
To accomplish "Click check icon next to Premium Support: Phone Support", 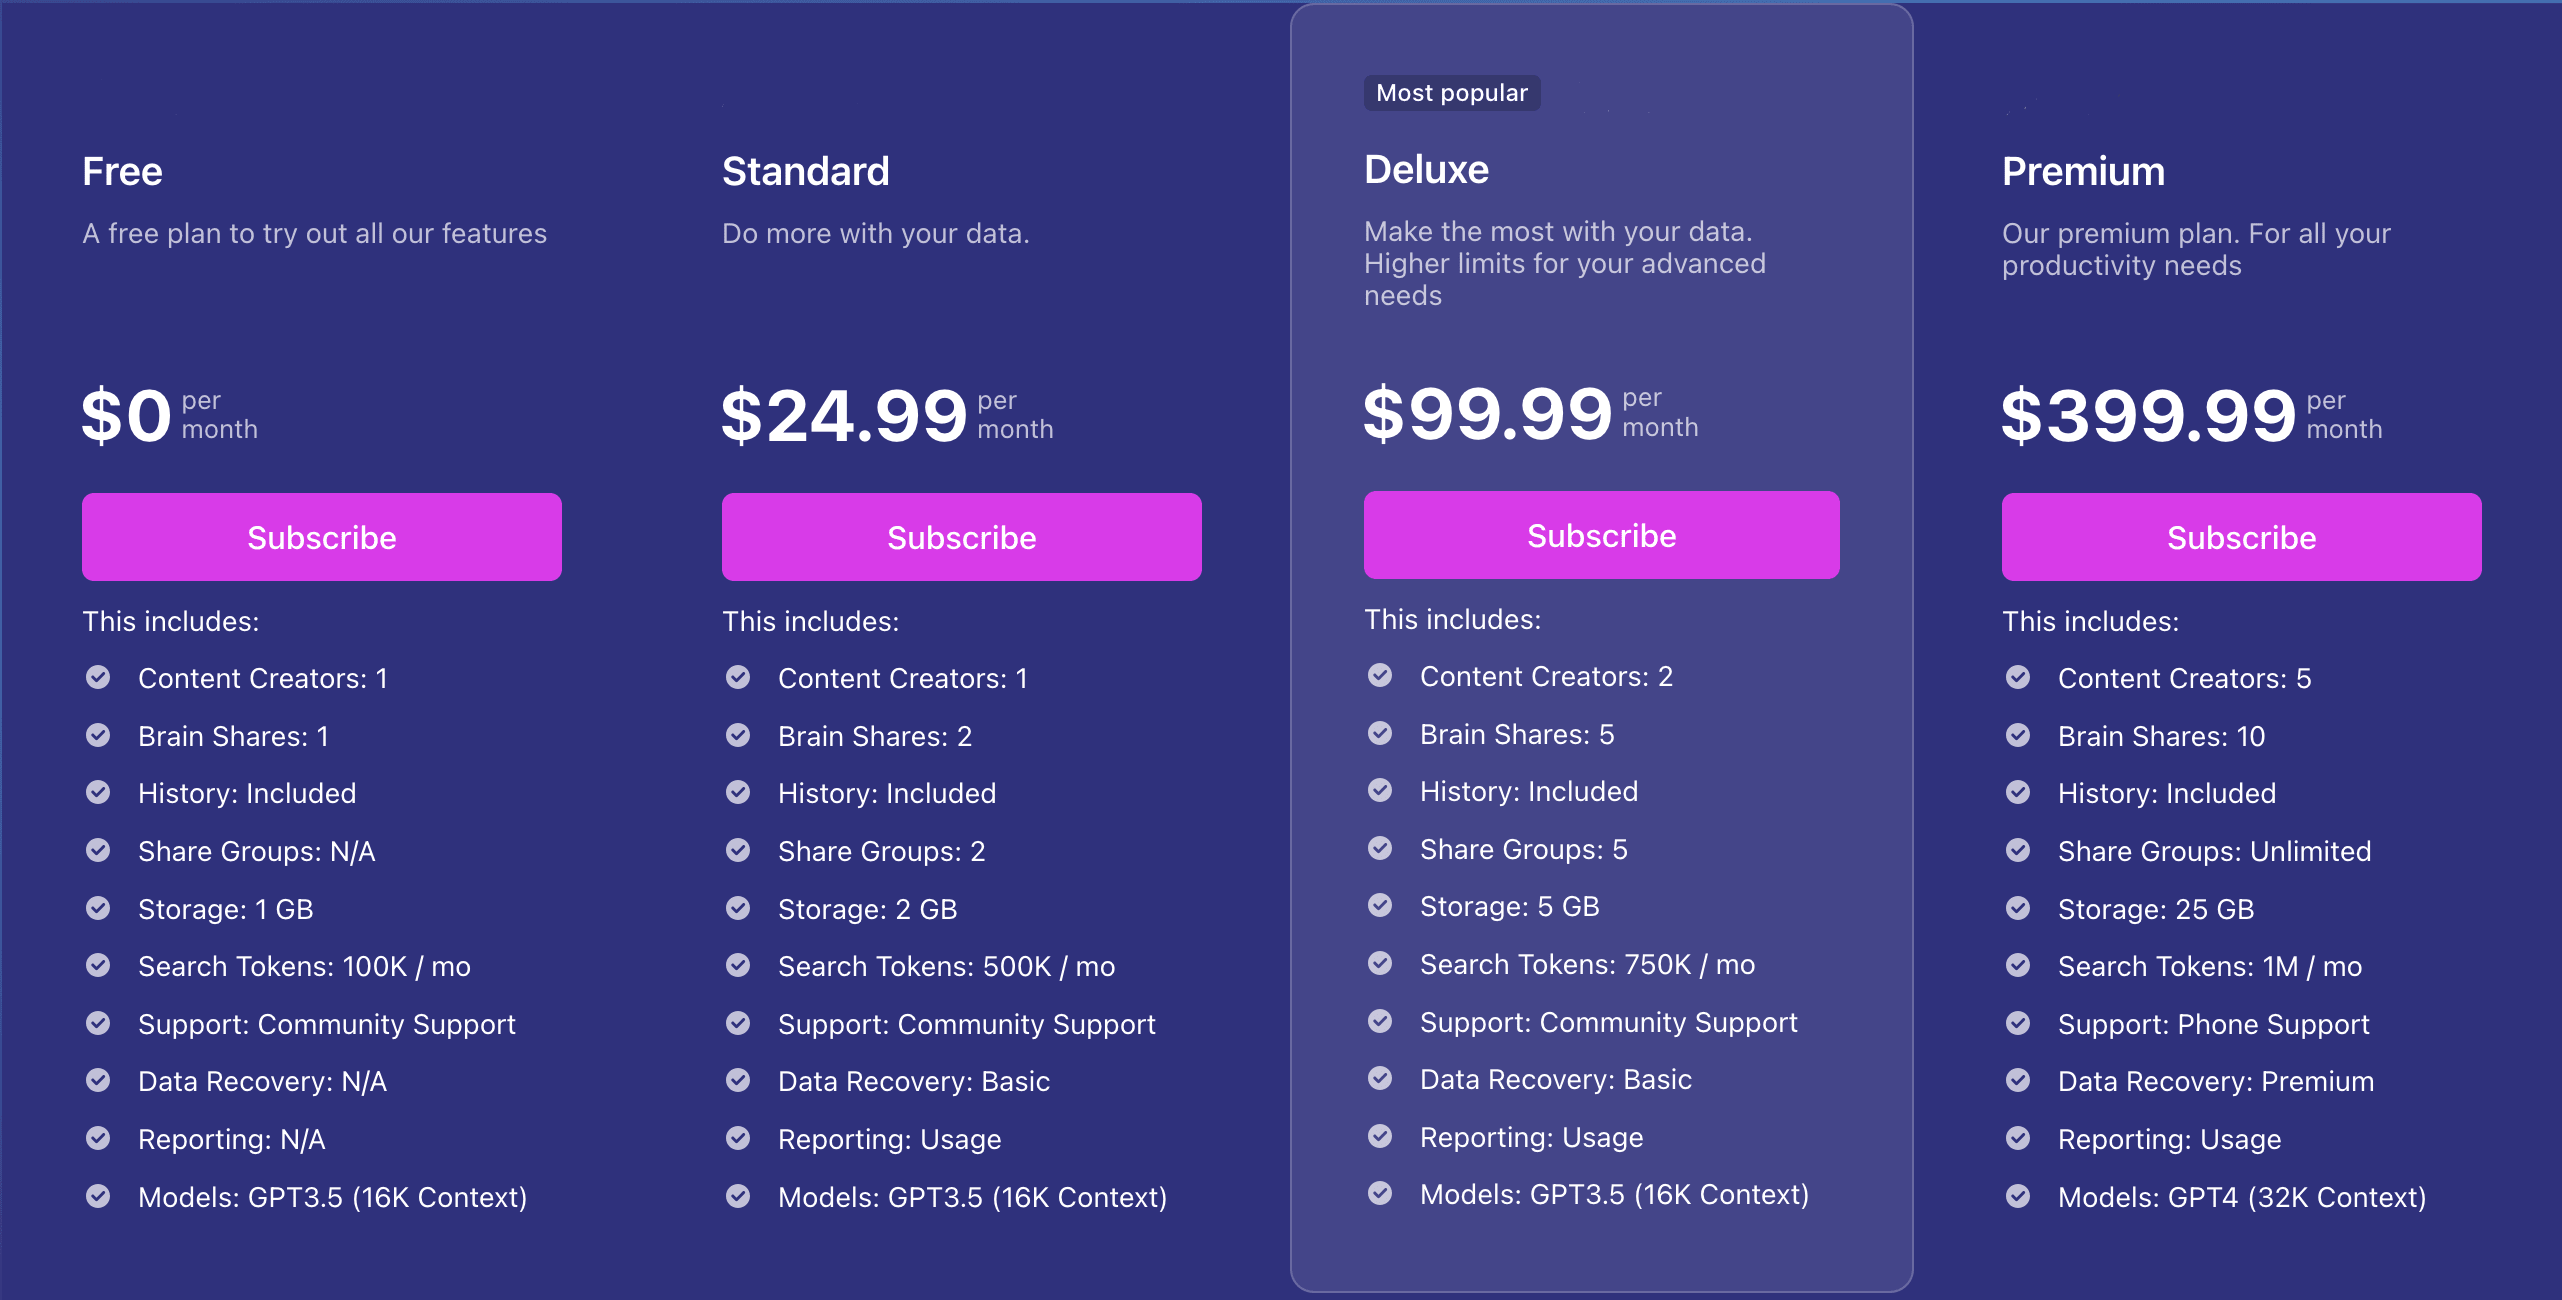I will (x=2018, y=1024).
